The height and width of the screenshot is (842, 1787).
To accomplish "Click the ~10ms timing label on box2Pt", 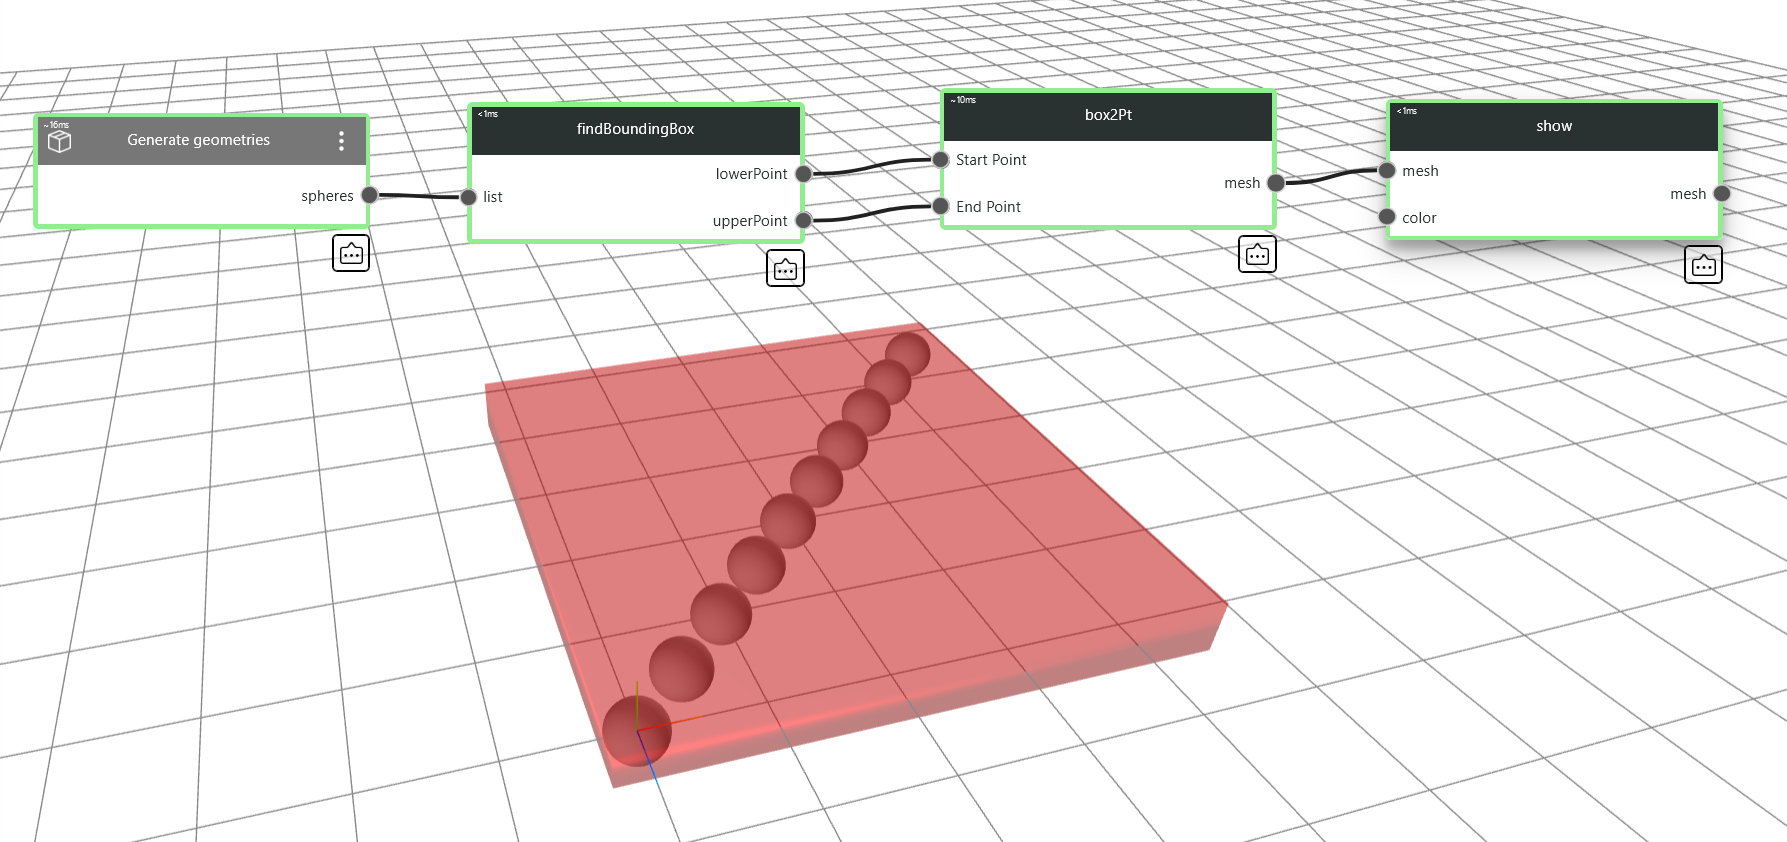I will pyautogui.click(x=963, y=100).
